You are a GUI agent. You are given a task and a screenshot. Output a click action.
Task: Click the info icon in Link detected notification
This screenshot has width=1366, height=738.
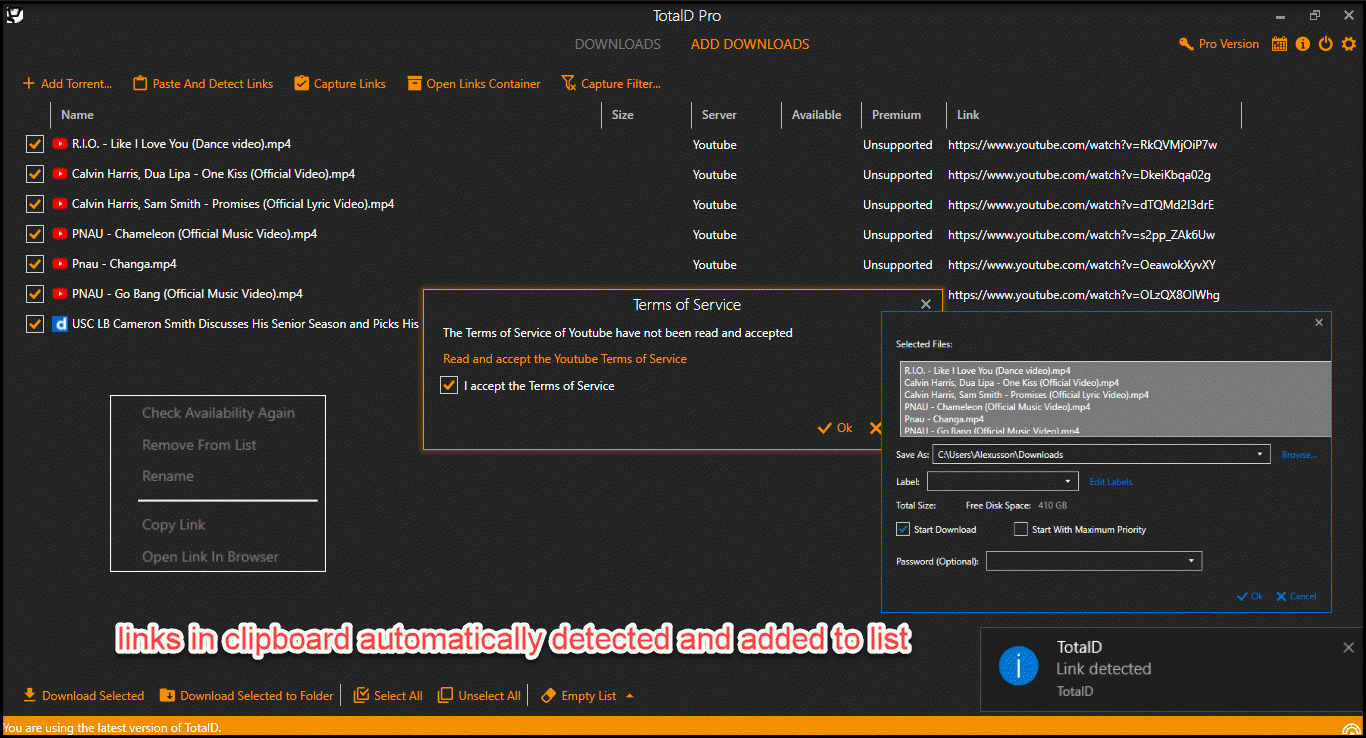[x=1018, y=664]
